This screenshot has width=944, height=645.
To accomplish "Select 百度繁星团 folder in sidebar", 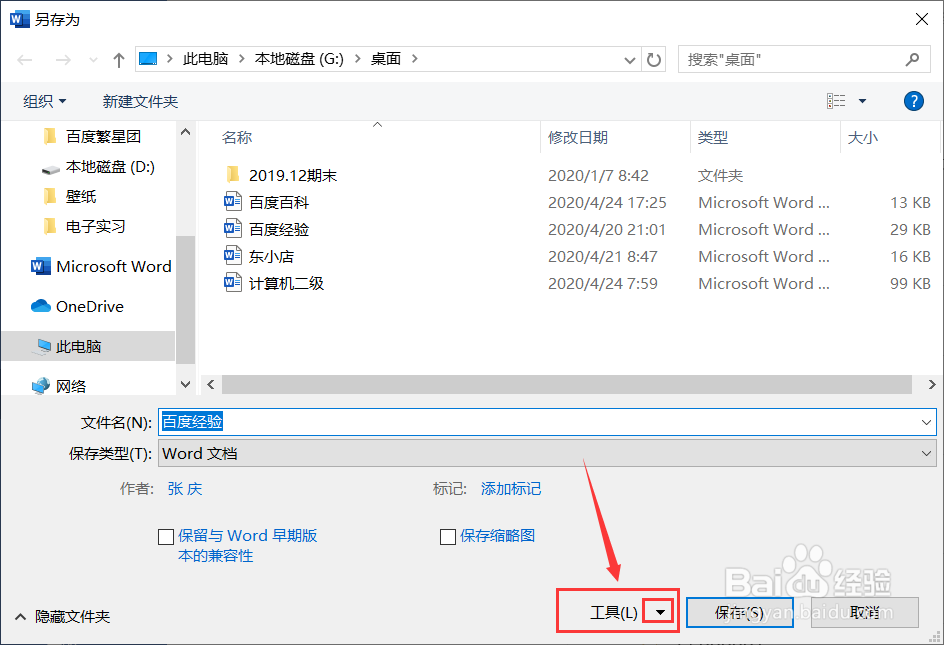I will pyautogui.click(x=92, y=137).
